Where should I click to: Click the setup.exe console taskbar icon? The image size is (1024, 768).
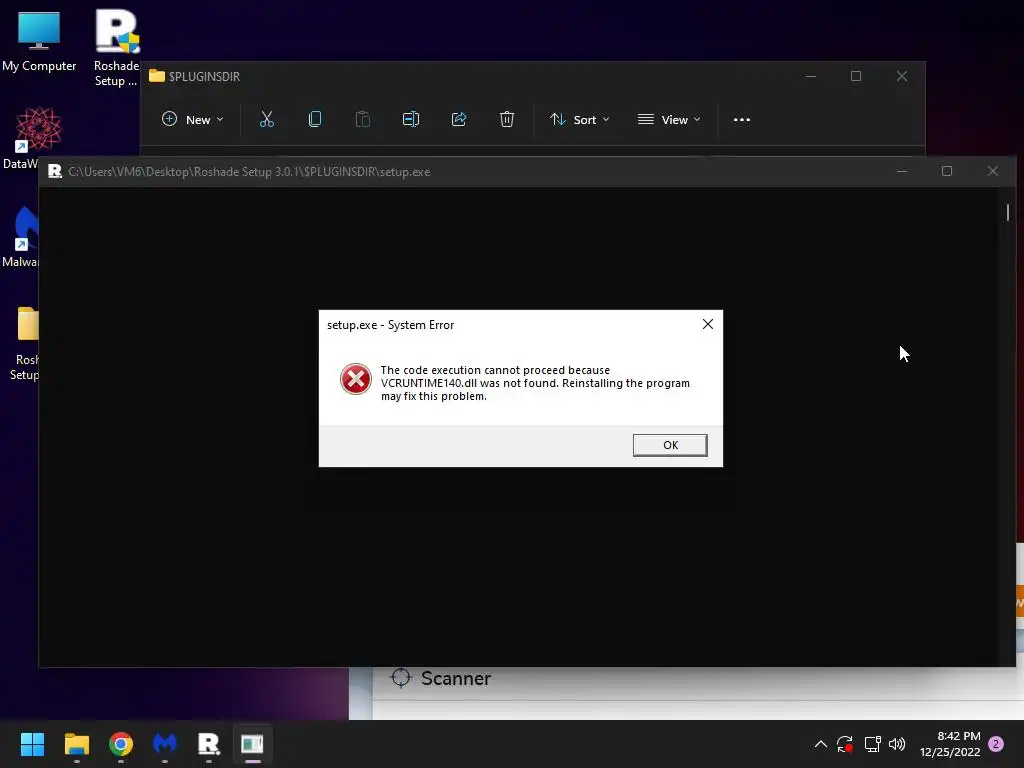253,744
